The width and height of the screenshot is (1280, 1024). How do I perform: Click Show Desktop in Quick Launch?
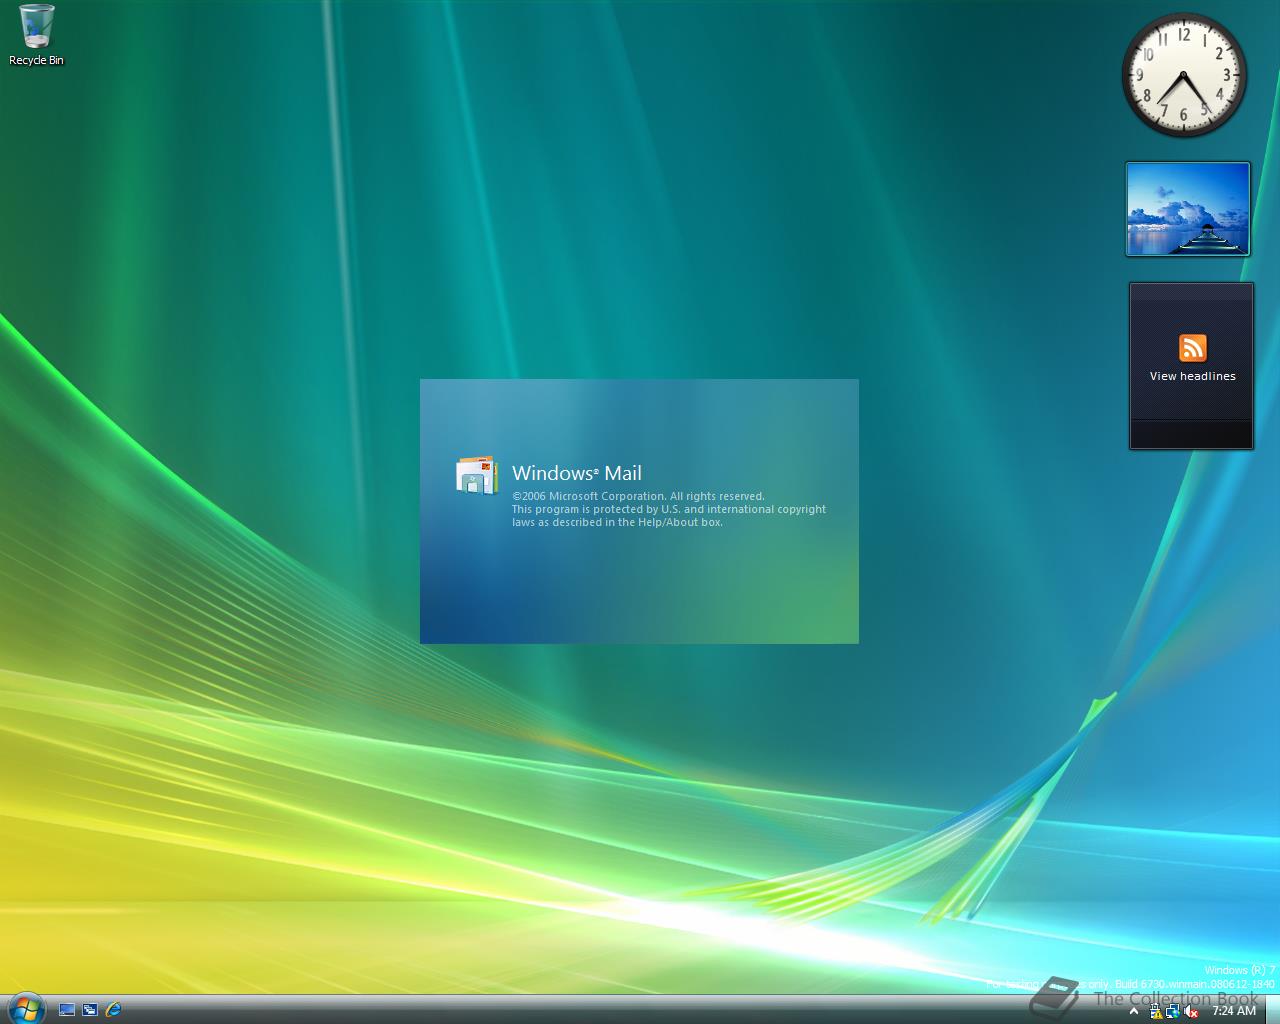click(x=67, y=1010)
